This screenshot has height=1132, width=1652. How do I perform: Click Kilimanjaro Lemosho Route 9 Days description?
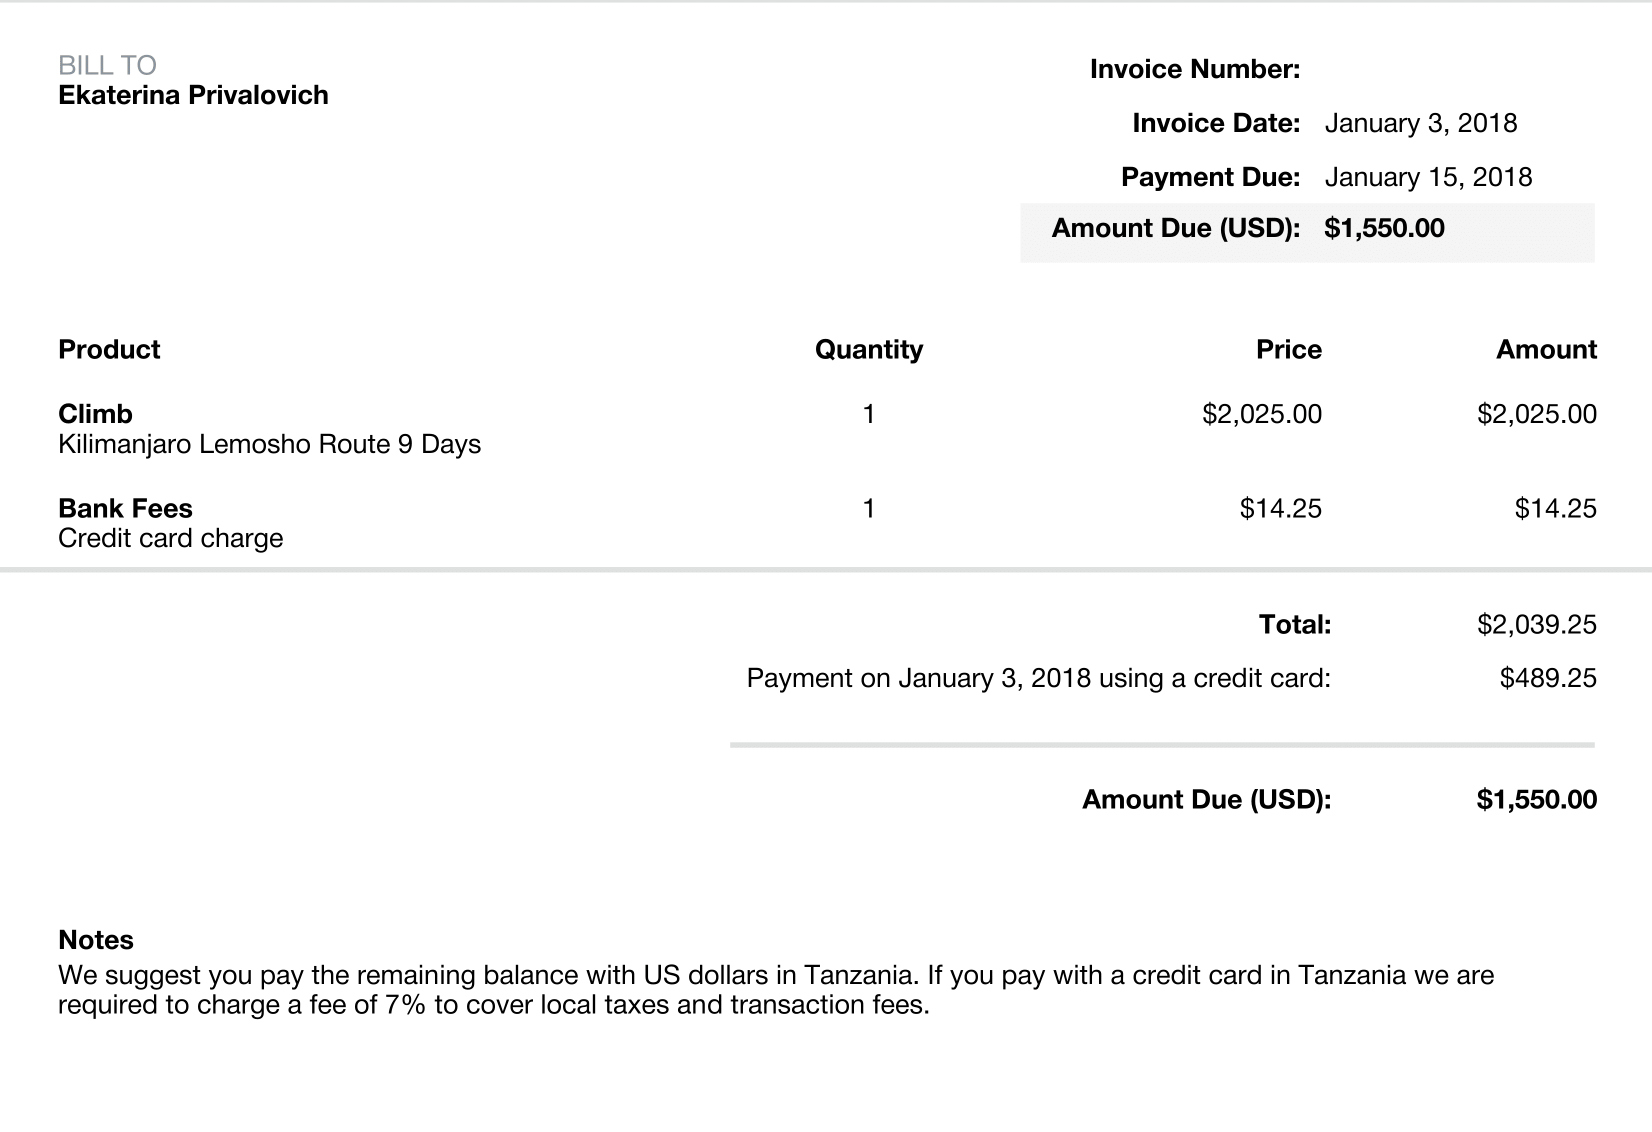tap(269, 444)
